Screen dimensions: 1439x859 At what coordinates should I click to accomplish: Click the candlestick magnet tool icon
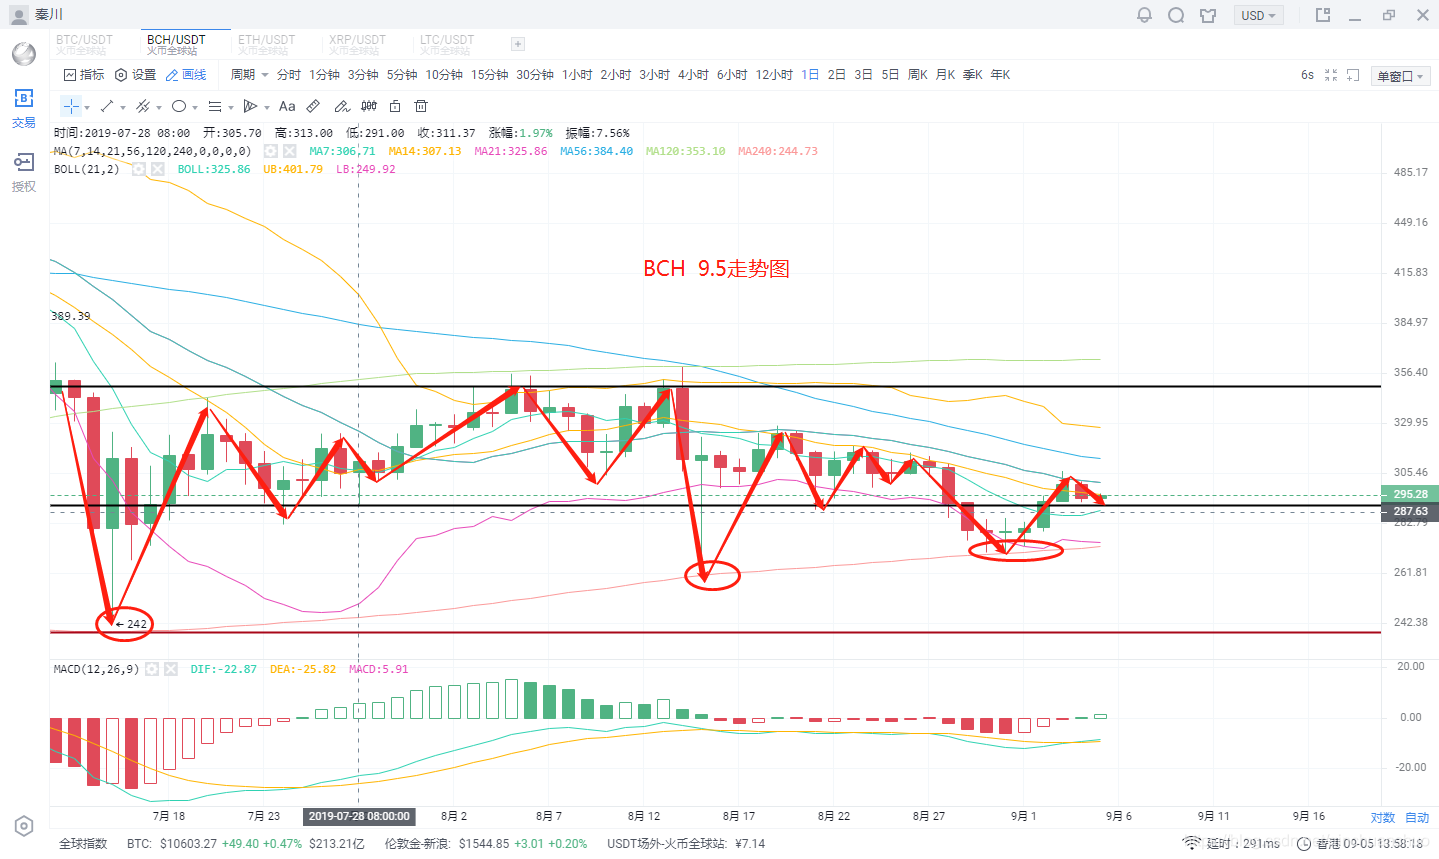[x=369, y=106]
